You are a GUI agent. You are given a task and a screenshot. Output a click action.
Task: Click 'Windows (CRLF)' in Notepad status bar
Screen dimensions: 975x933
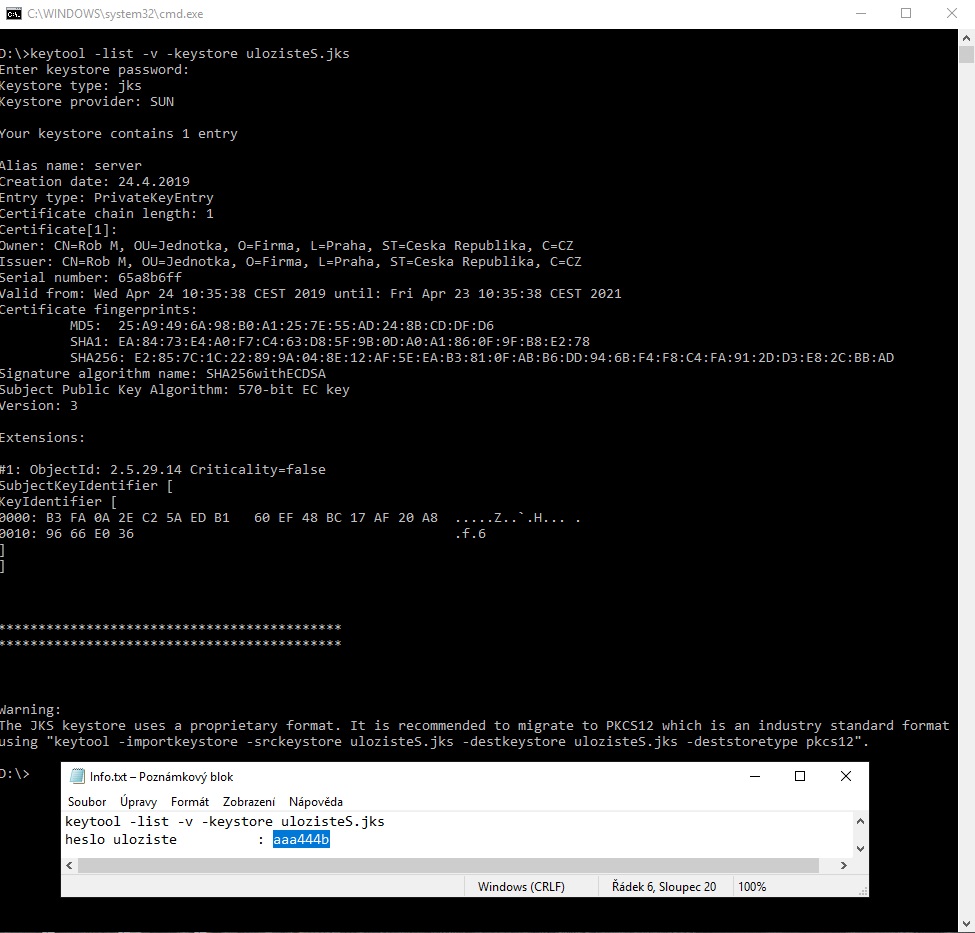point(521,886)
